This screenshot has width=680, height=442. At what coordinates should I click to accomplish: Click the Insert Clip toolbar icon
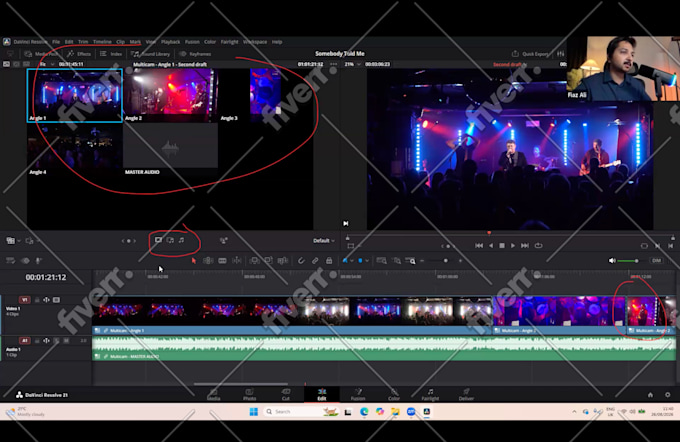click(255, 261)
